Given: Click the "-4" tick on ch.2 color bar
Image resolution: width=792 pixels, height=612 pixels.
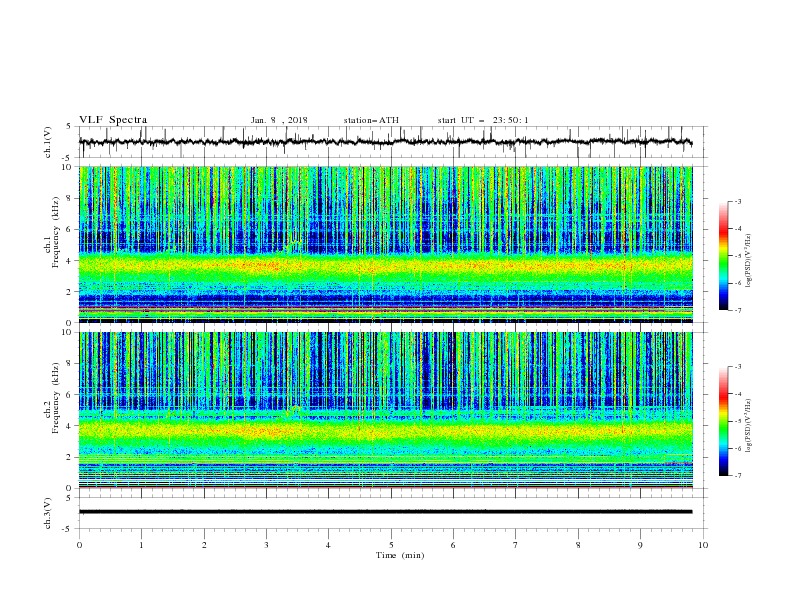Looking at the screenshot, I should [737, 394].
